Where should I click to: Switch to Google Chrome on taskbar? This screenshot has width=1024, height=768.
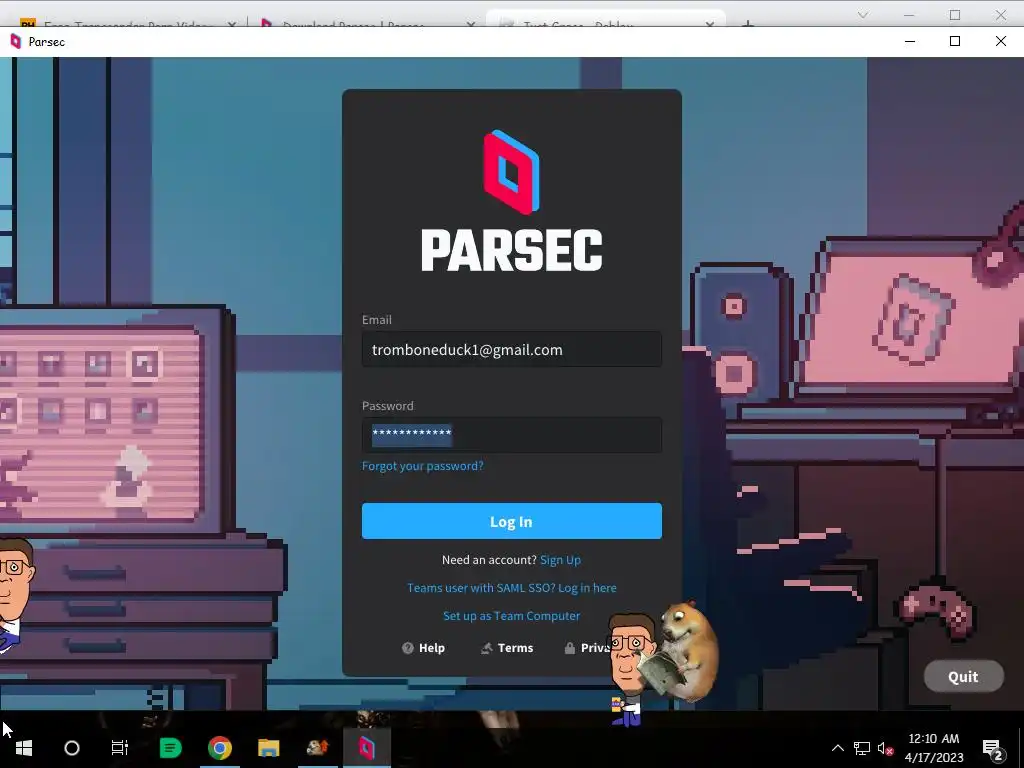pyautogui.click(x=219, y=748)
